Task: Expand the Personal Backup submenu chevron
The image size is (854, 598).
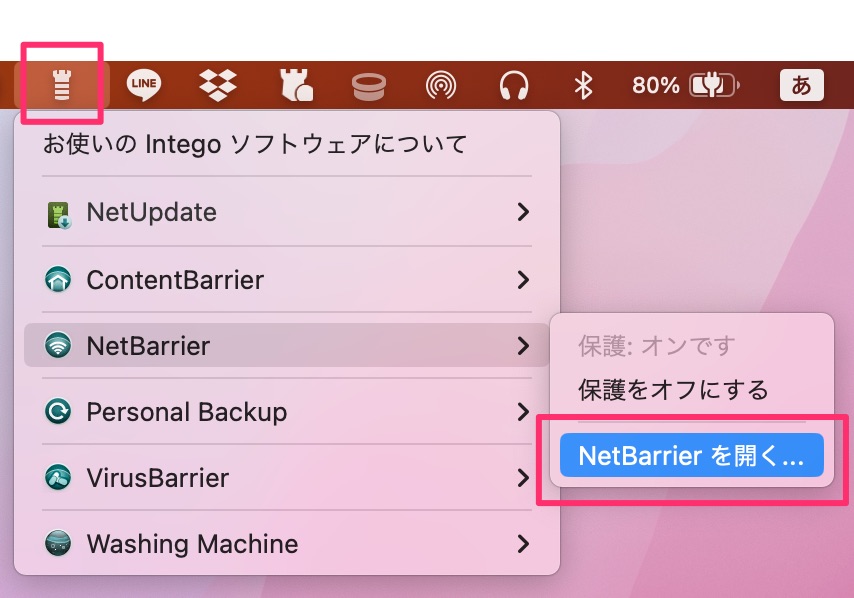Action: (x=523, y=412)
